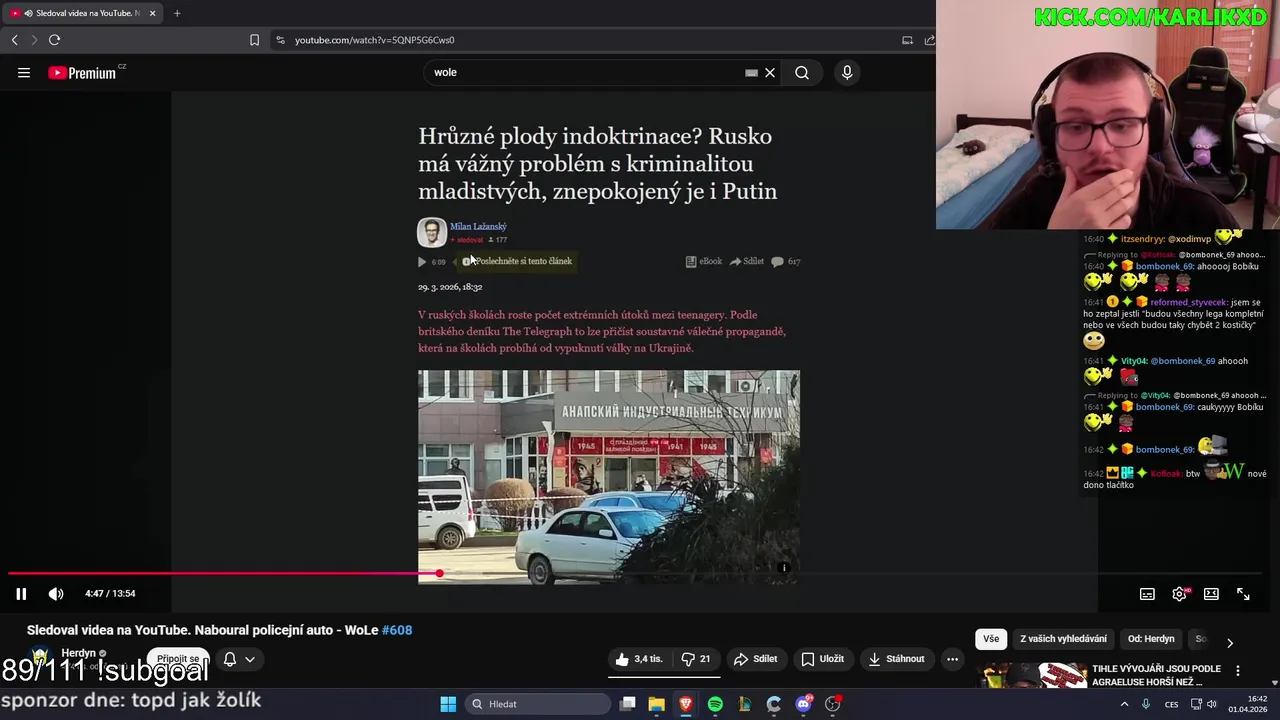This screenshot has height=720, width=1280.
Task: Close the YouTube browser tab
Action: click(153, 13)
